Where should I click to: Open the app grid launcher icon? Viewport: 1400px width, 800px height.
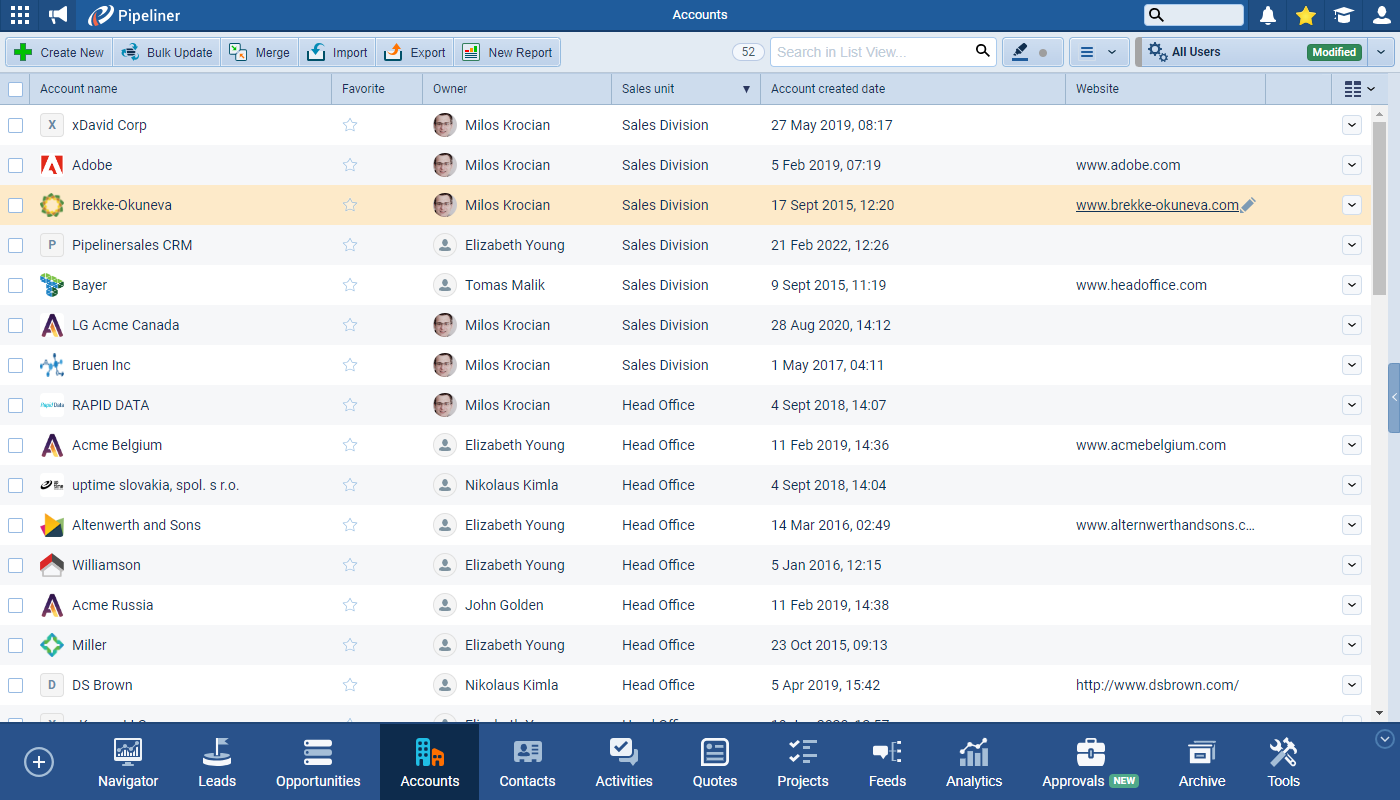[x=19, y=15]
